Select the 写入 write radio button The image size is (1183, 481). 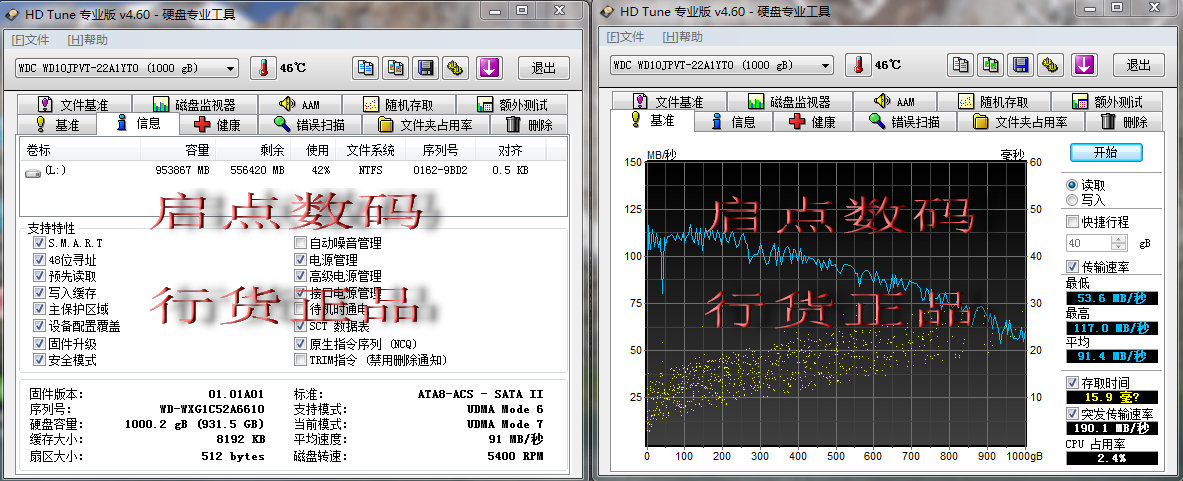1072,200
